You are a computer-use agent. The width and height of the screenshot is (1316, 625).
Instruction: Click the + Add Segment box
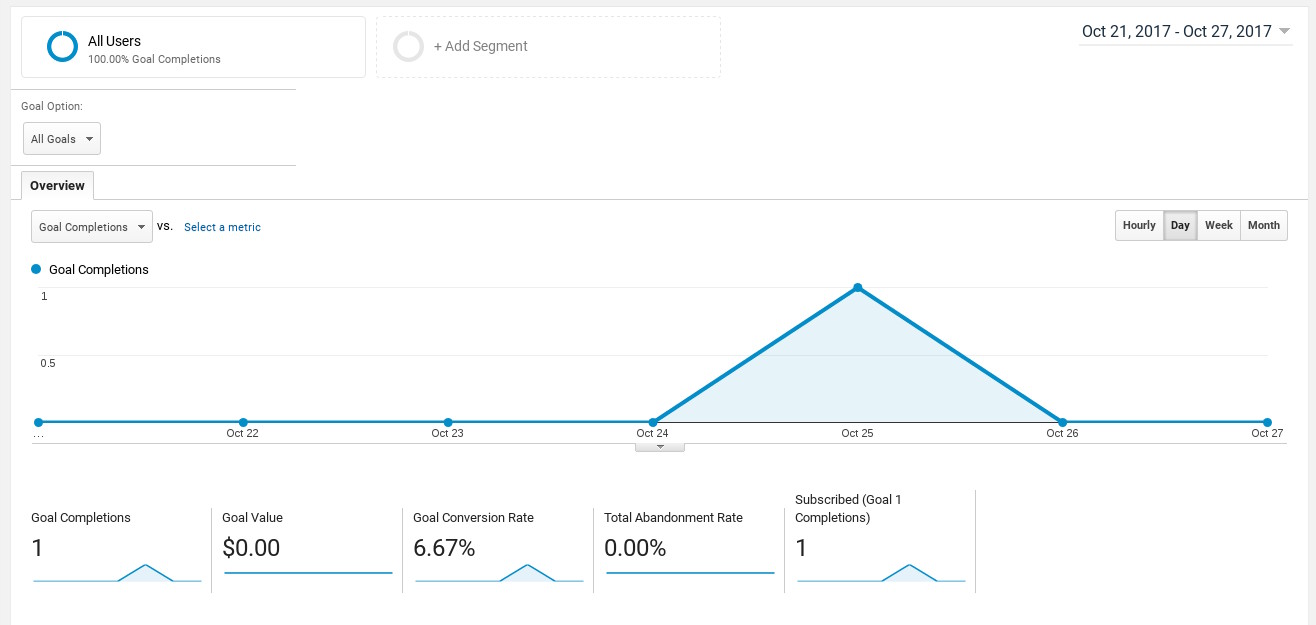point(548,47)
